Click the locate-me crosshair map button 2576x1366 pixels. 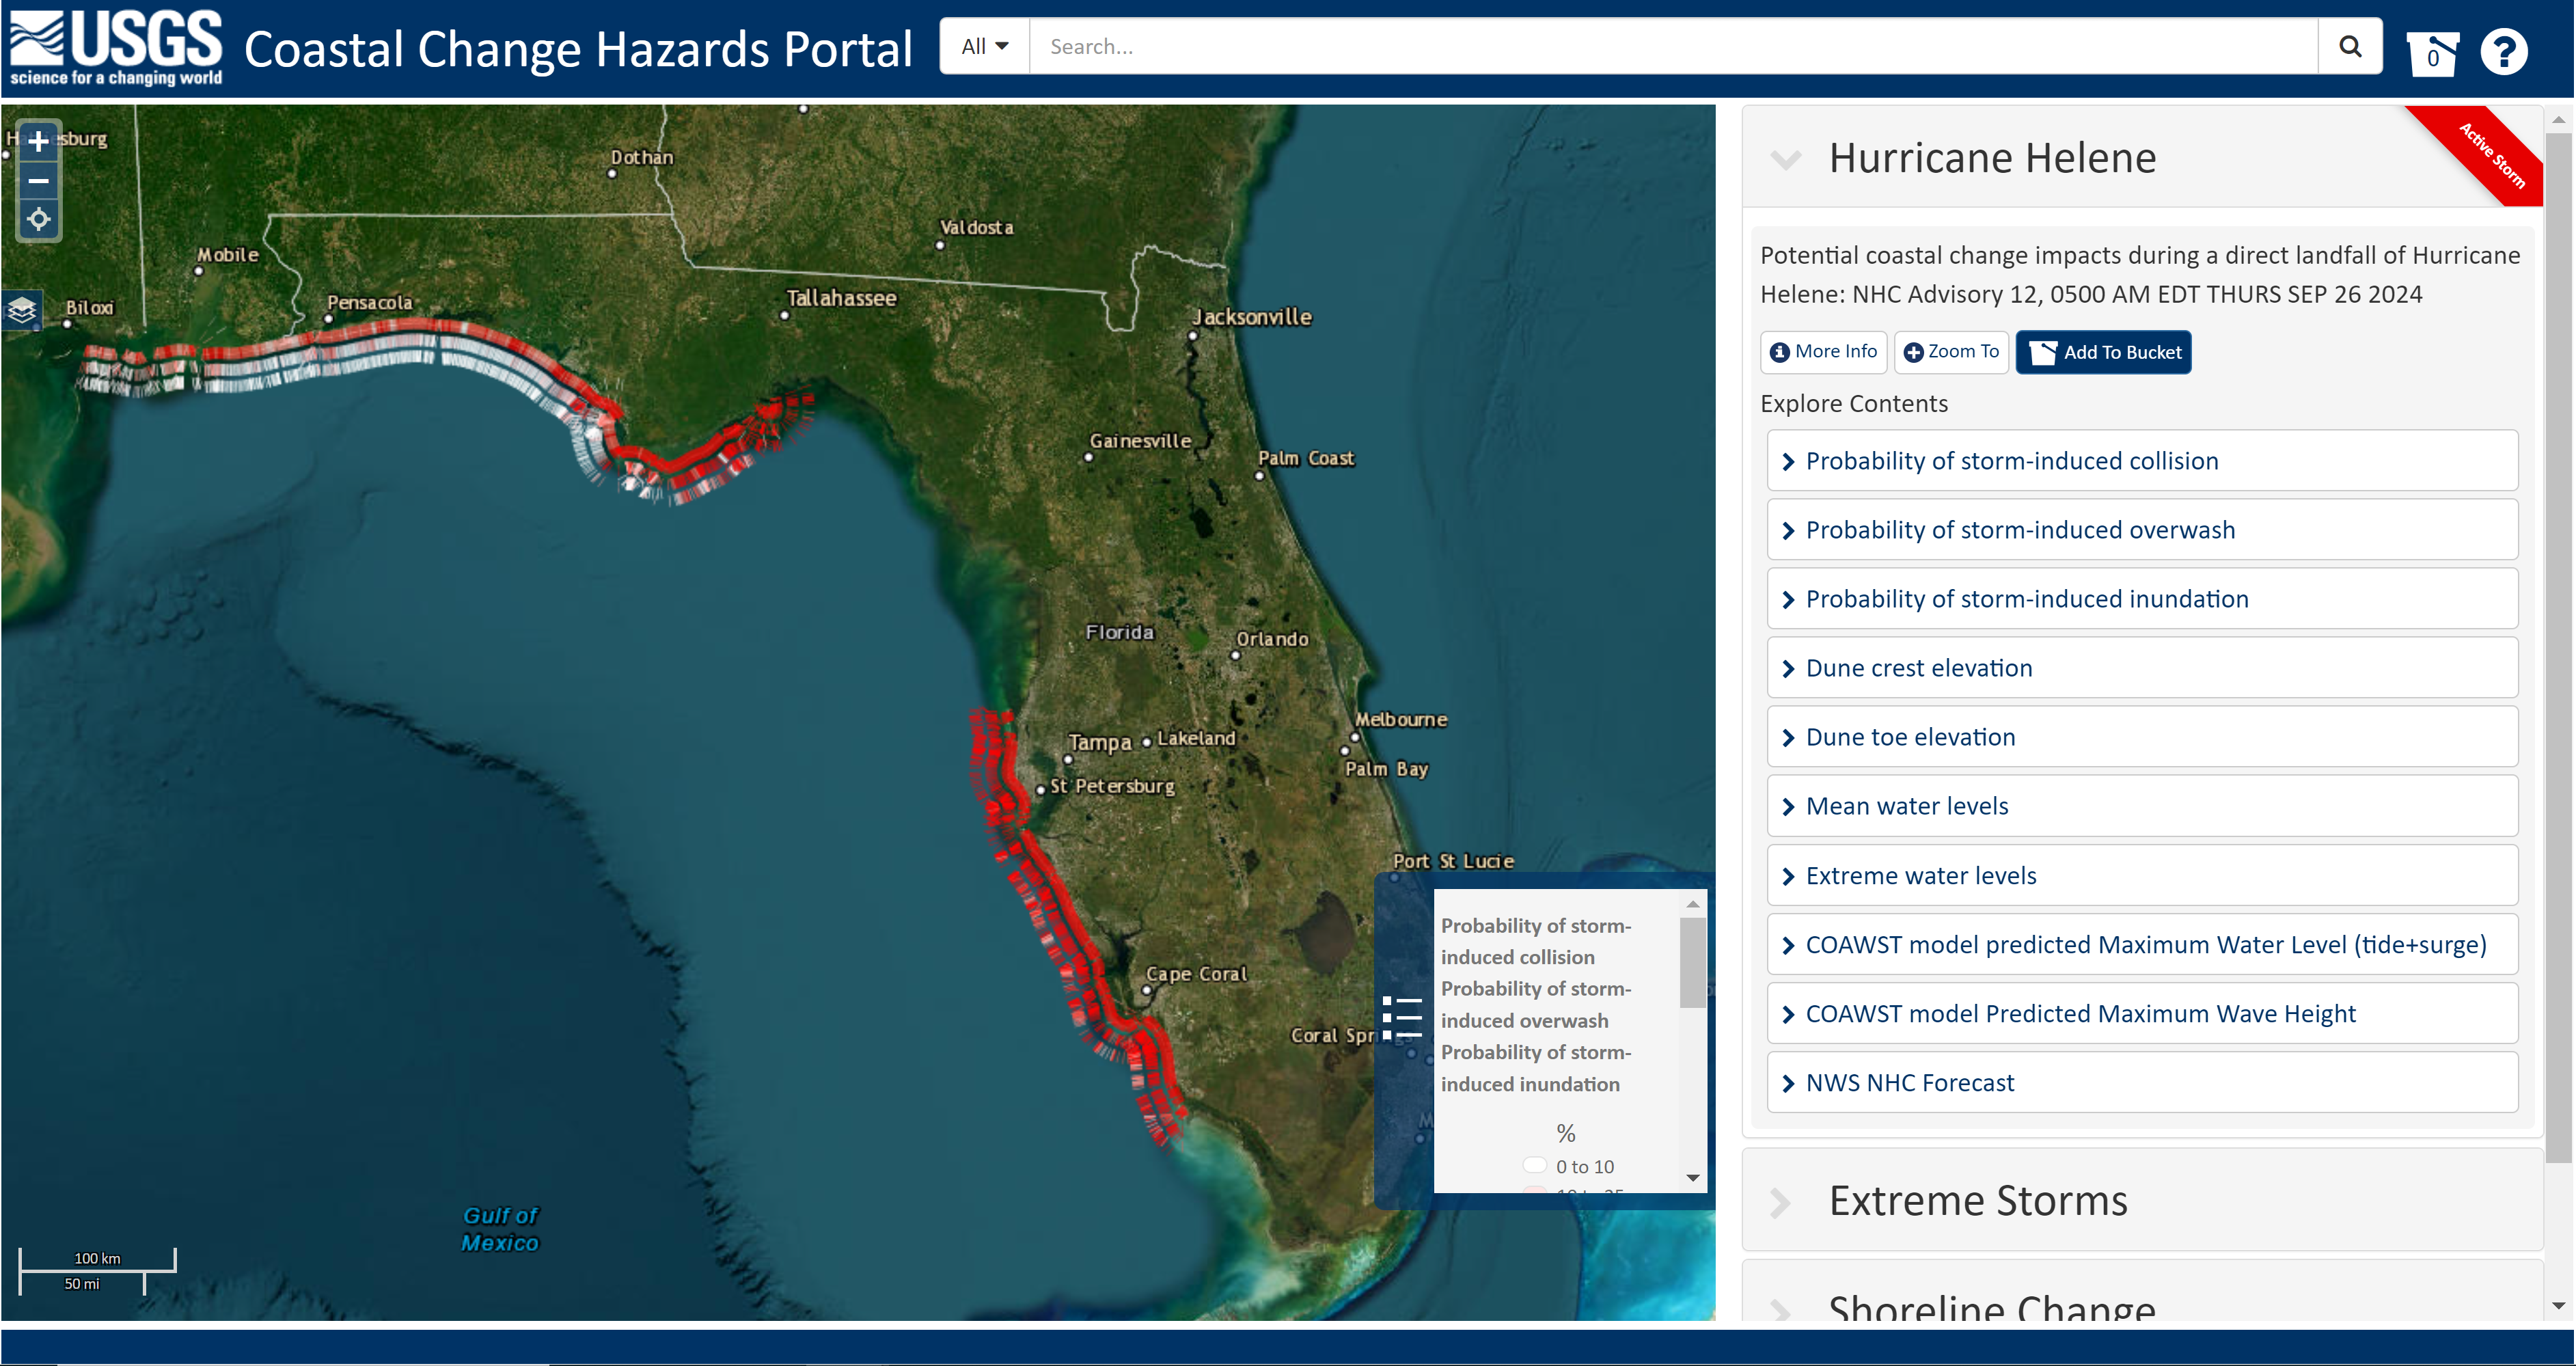(x=38, y=219)
